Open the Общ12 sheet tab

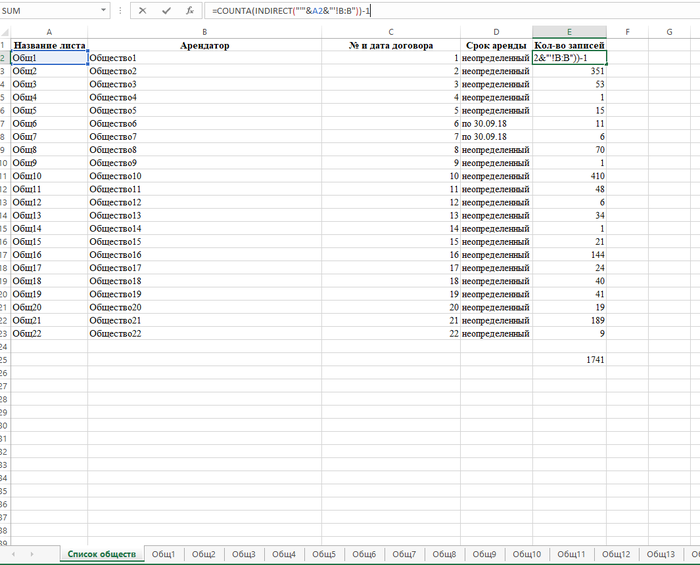(616, 554)
